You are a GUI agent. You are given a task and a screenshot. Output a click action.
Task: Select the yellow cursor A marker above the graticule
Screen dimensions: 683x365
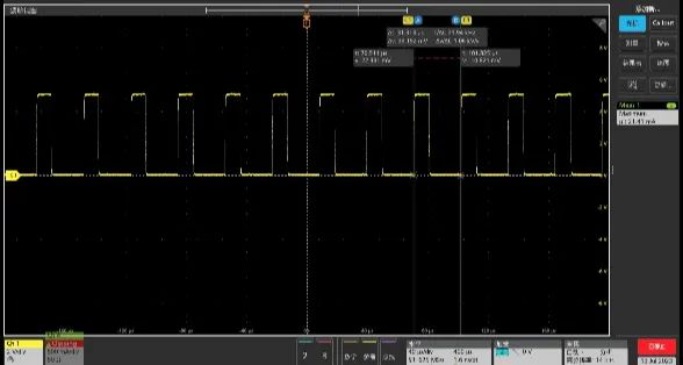407,20
